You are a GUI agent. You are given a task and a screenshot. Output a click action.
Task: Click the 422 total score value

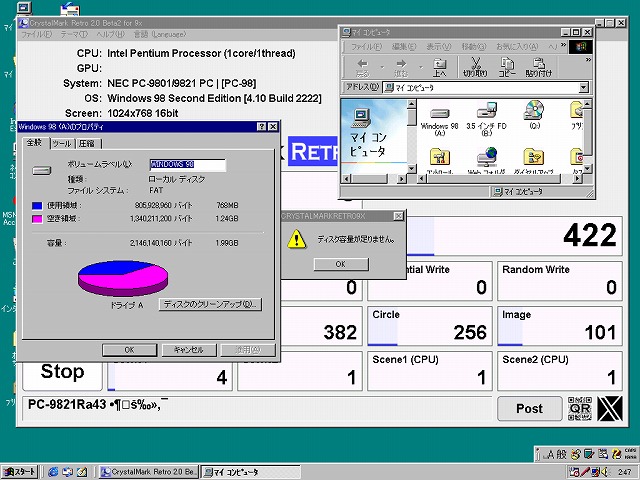click(x=589, y=236)
